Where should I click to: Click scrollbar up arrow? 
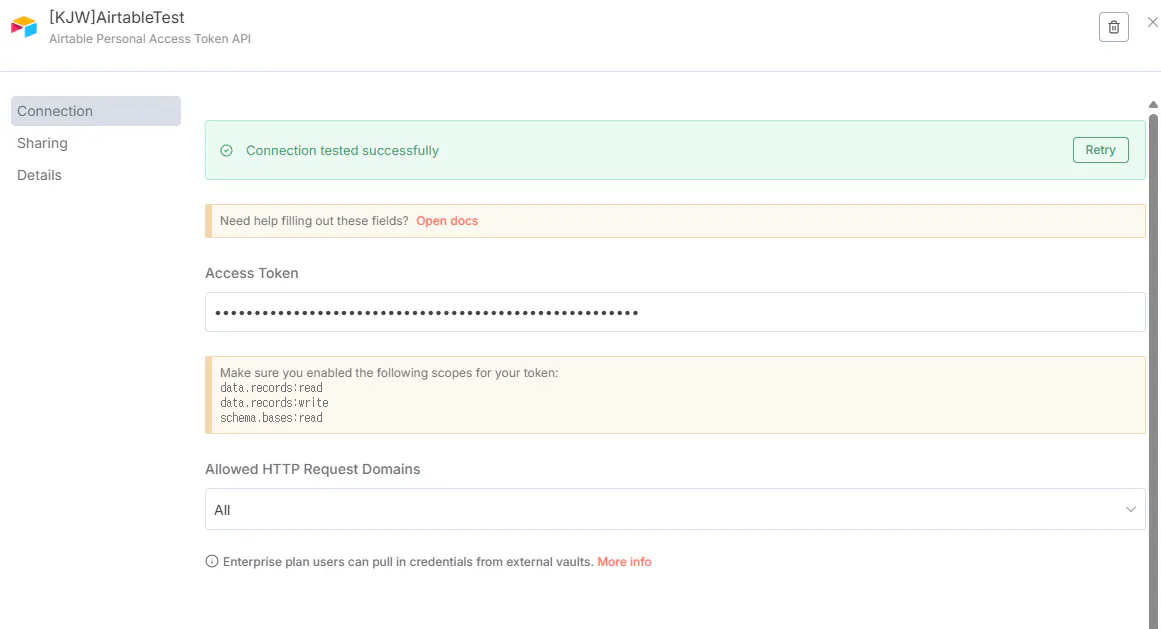tap(1153, 104)
